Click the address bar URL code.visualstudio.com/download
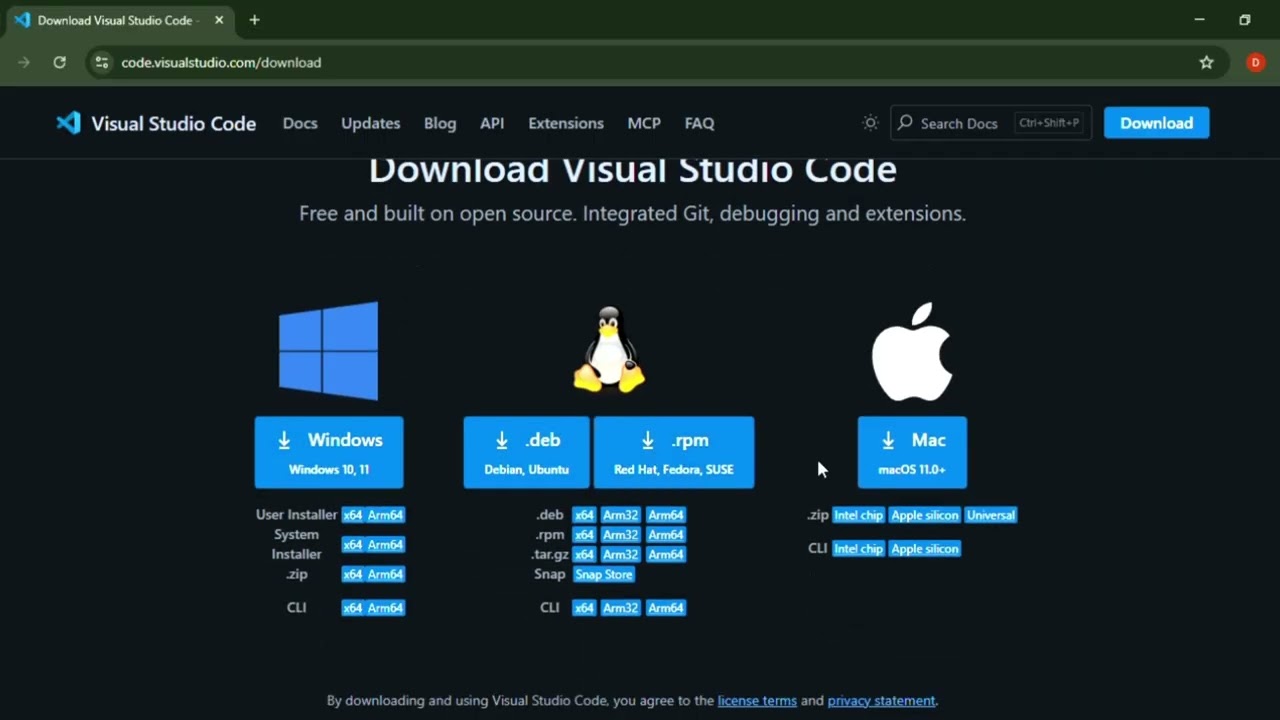Viewport: 1280px width, 720px height. click(221, 62)
